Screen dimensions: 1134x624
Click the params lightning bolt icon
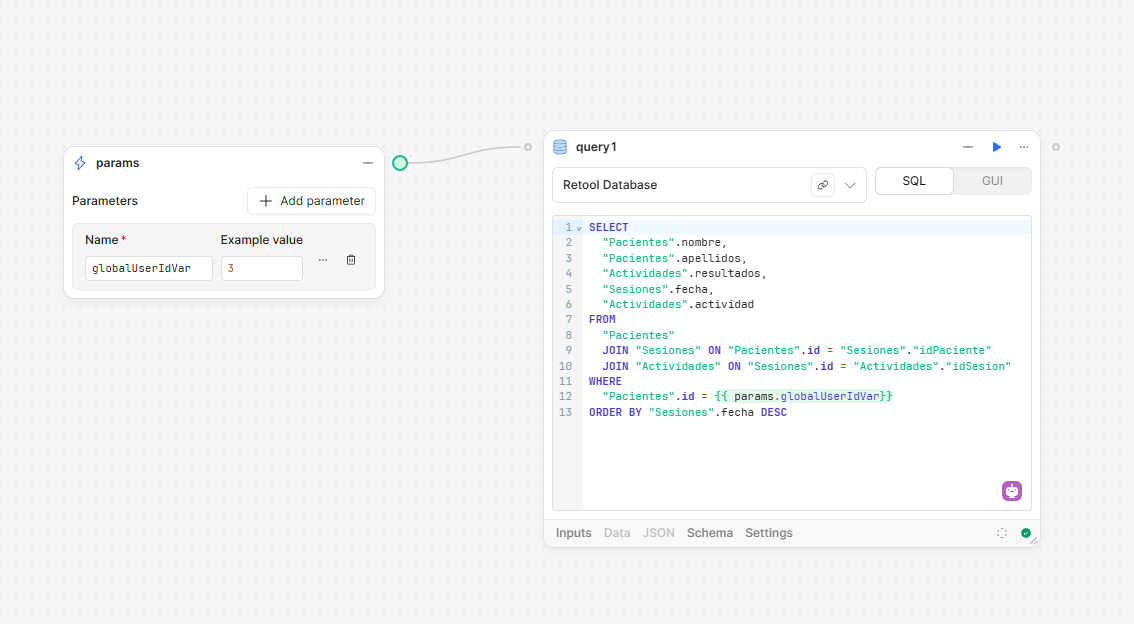click(x=81, y=163)
